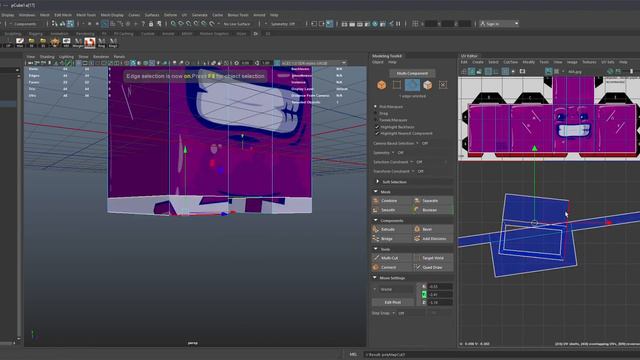Click the X move value field
The height and width of the screenshot is (360, 640).
click(x=440, y=287)
